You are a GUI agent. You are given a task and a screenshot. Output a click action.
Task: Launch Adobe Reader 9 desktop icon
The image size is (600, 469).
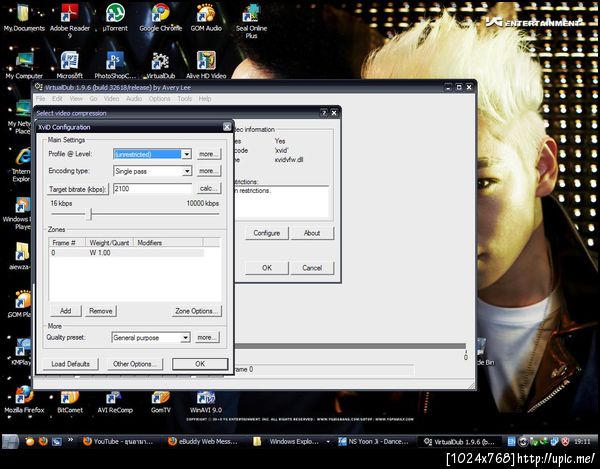point(70,21)
